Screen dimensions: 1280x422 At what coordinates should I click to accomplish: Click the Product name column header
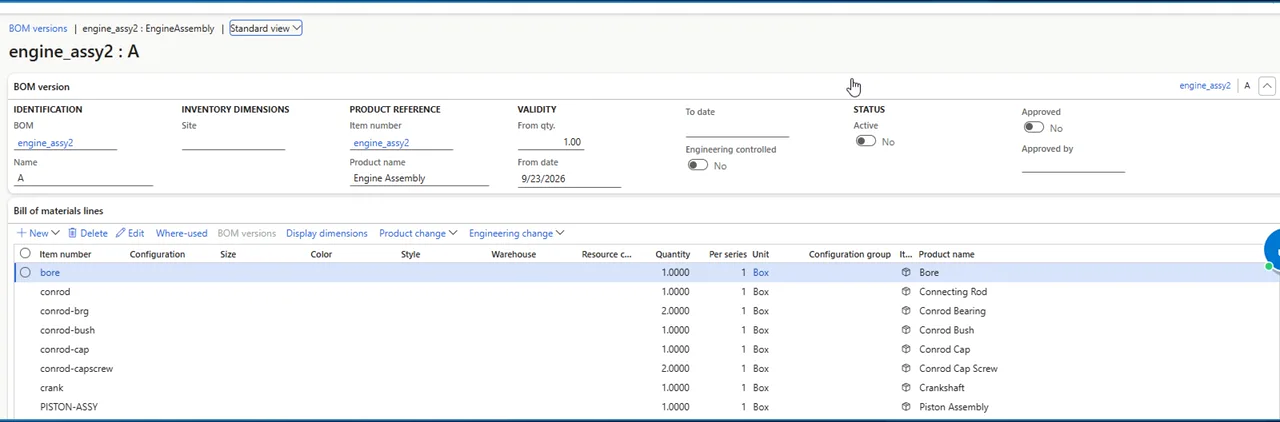coord(946,254)
